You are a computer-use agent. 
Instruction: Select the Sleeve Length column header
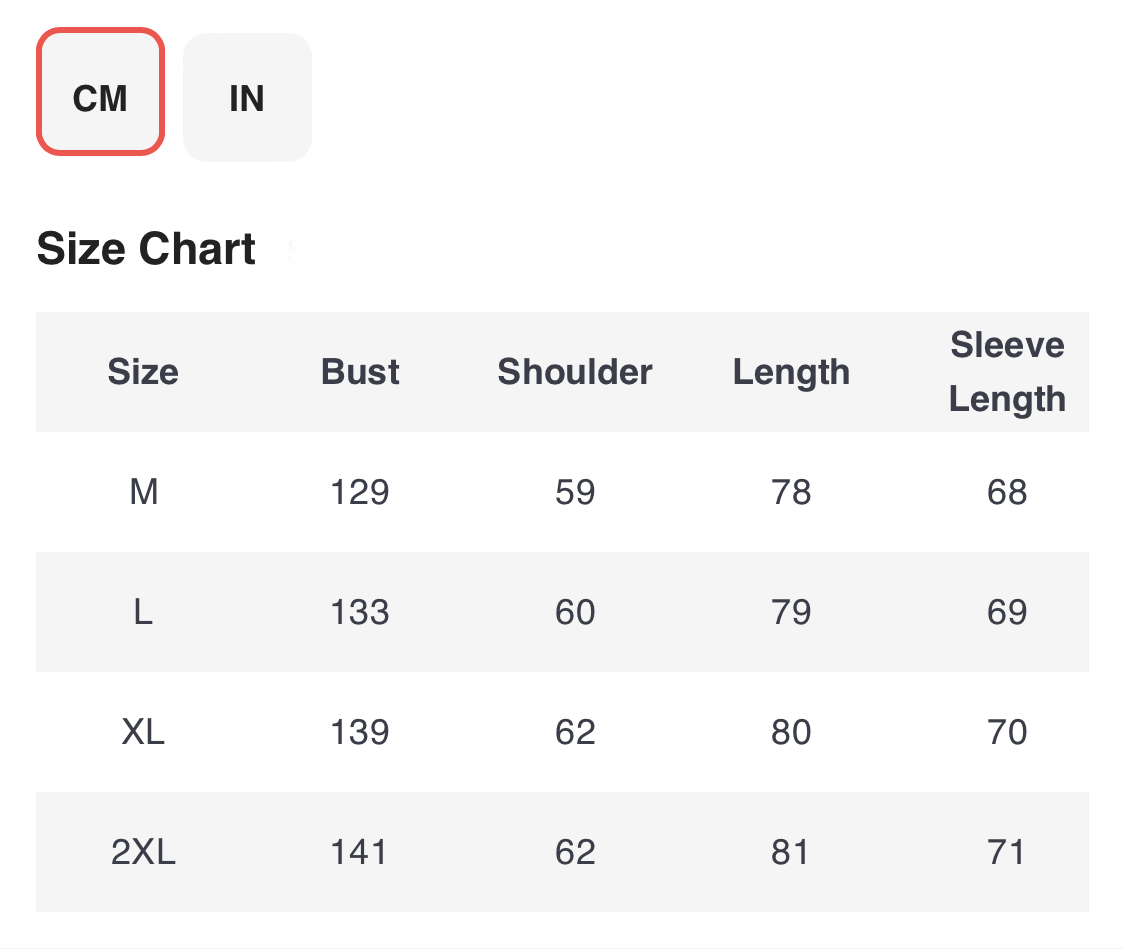[x=1007, y=372]
